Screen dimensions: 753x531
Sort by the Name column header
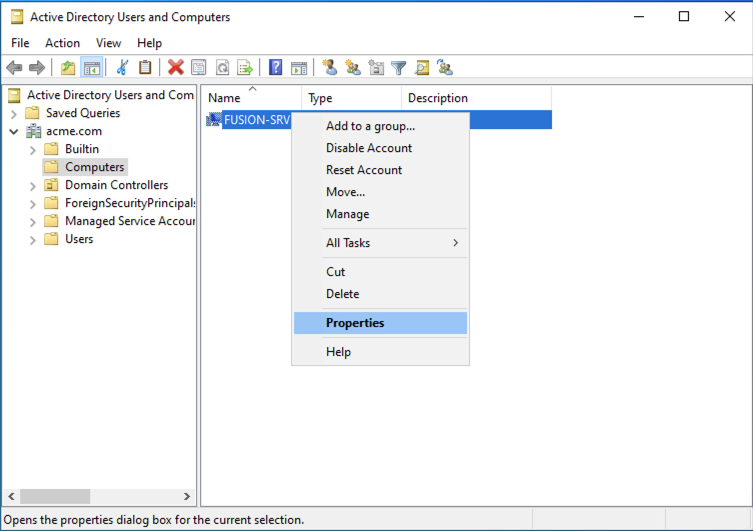coord(252,98)
